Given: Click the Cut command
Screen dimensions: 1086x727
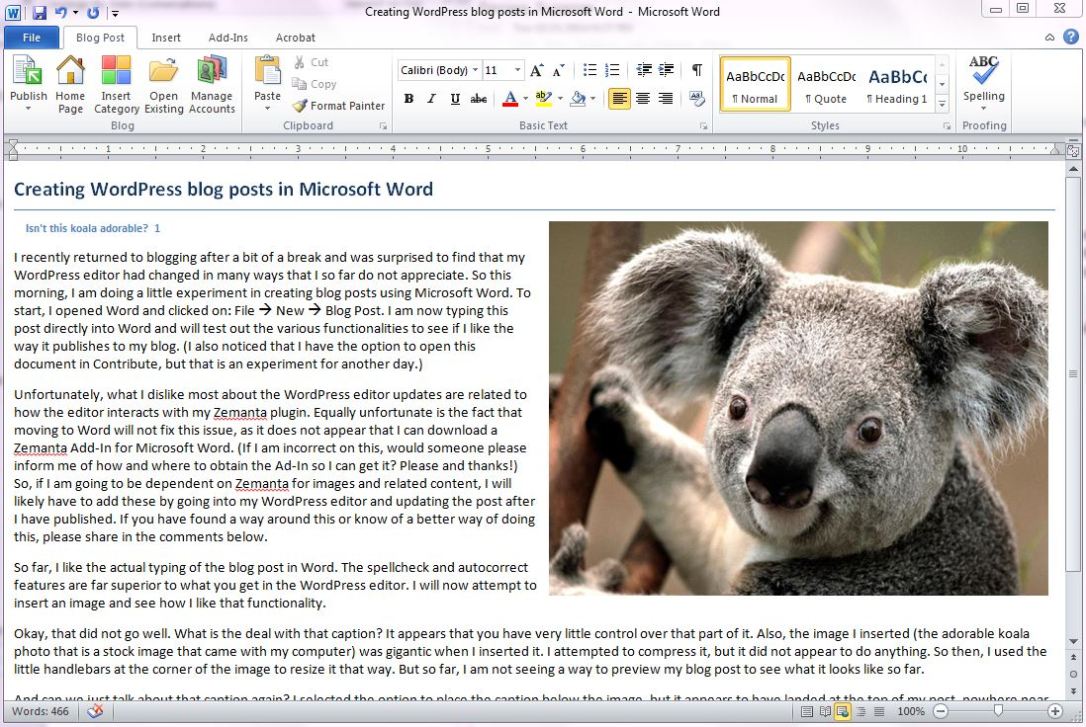Looking at the screenshot, I should click(x=310, y=62).
